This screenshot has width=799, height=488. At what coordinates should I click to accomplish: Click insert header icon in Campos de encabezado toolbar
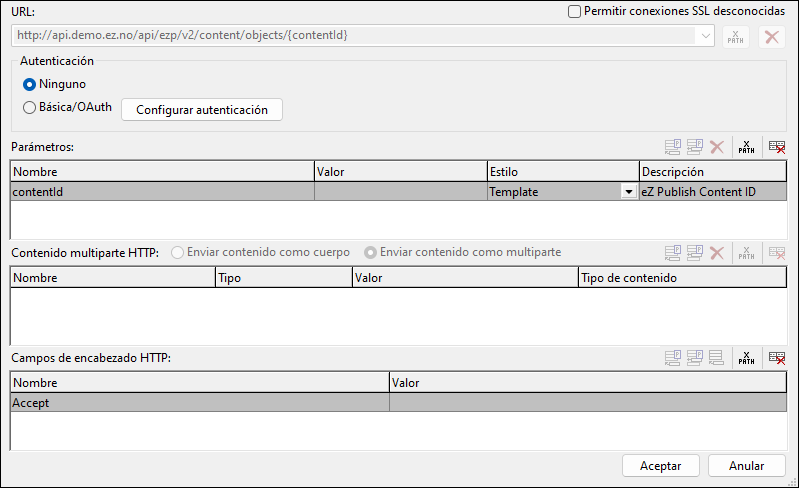[x=695, y=358]
